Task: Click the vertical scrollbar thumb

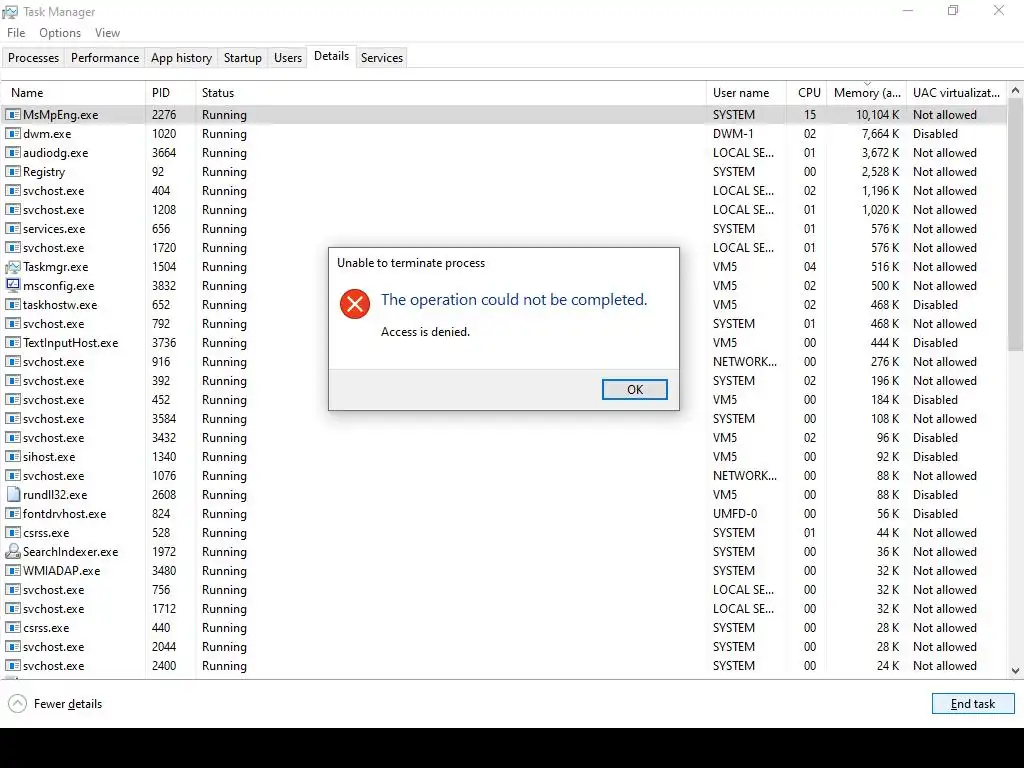Action: click(1015, 225)
